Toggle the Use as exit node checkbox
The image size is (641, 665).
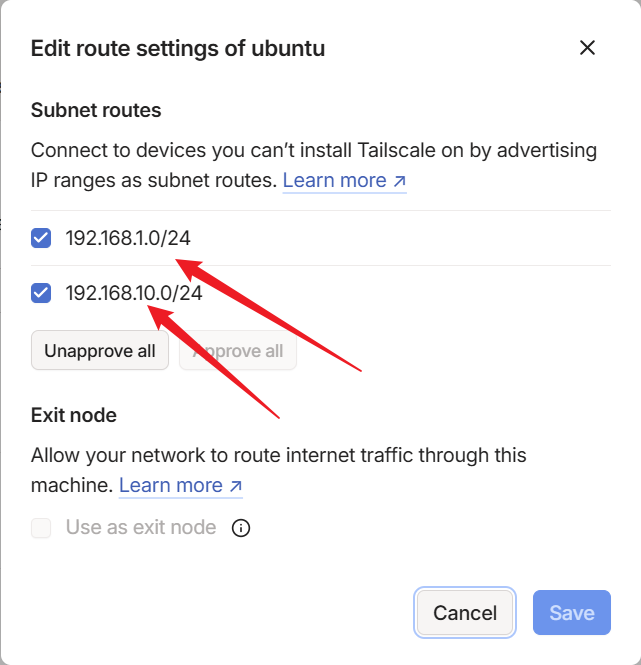[41, 527]
